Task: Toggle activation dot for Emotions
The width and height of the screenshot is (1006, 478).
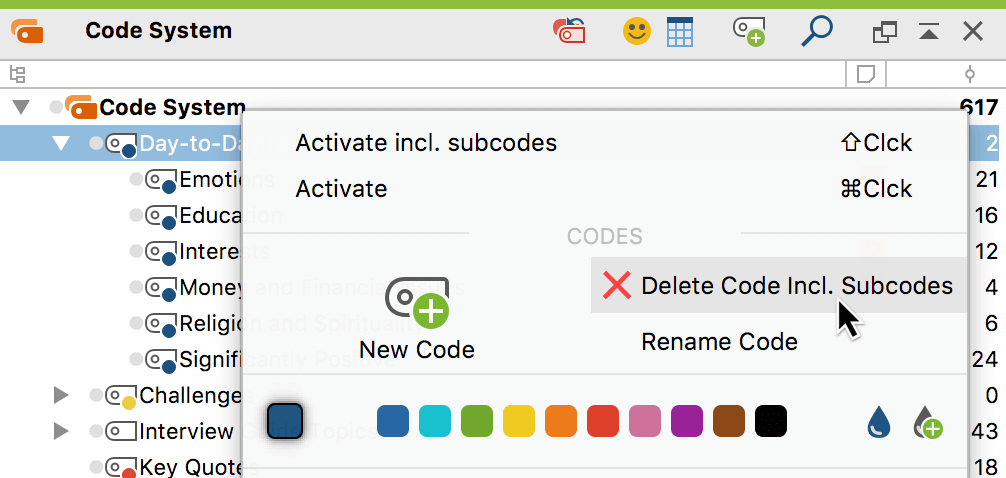Action: click(135, 180)
